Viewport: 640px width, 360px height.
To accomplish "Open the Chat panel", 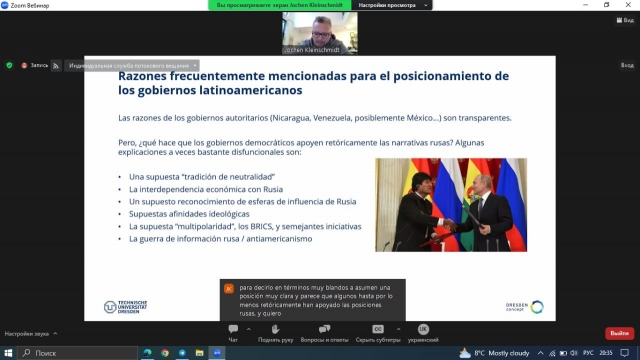I will (233, 333).
